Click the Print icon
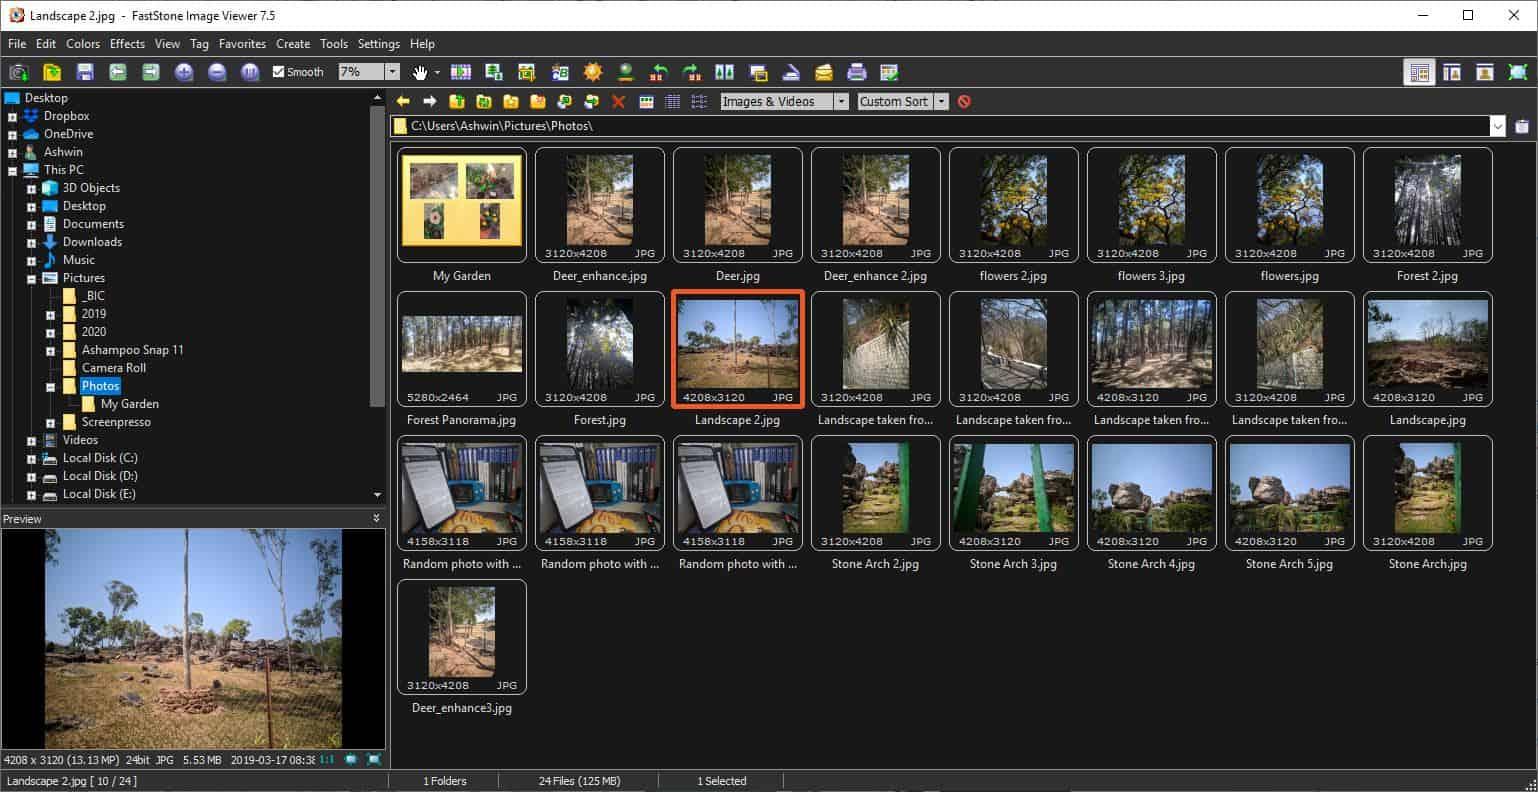 (857, 71)
